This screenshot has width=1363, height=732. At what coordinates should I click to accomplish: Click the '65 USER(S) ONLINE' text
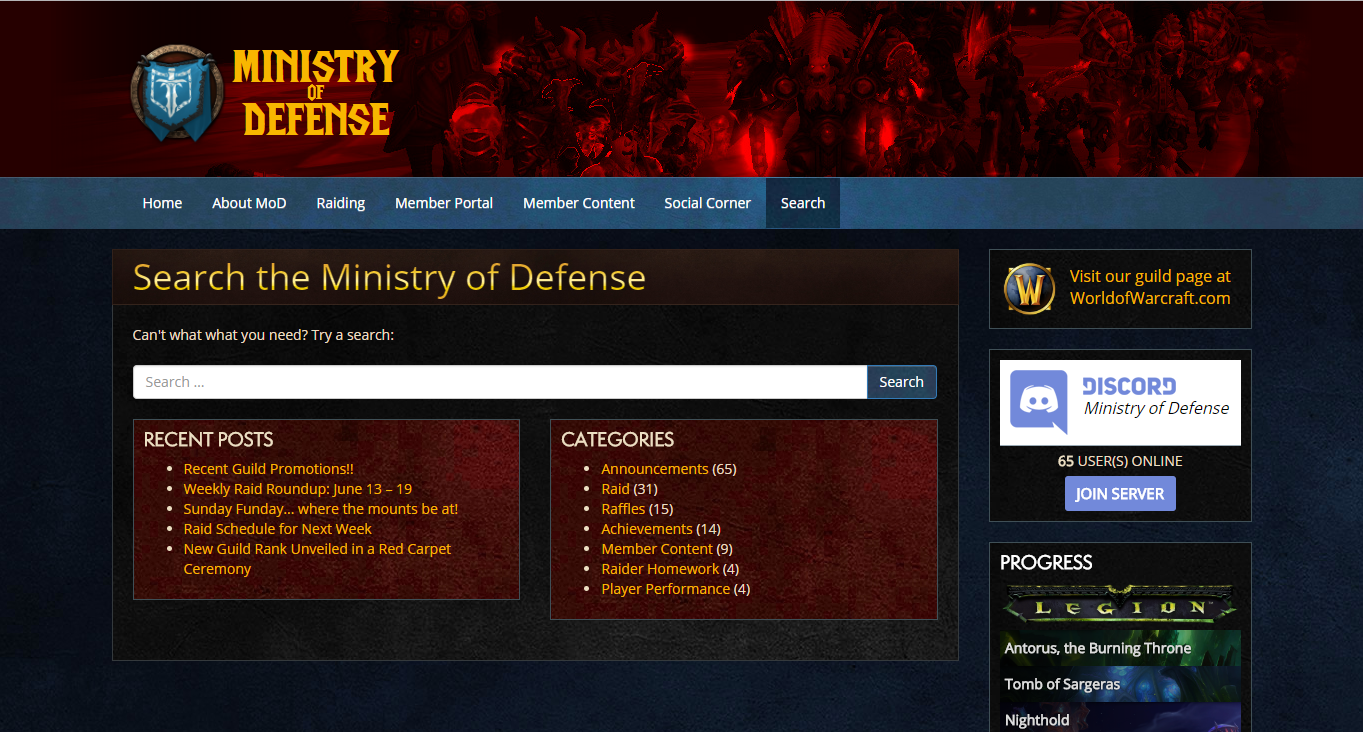click(1120, 461)
